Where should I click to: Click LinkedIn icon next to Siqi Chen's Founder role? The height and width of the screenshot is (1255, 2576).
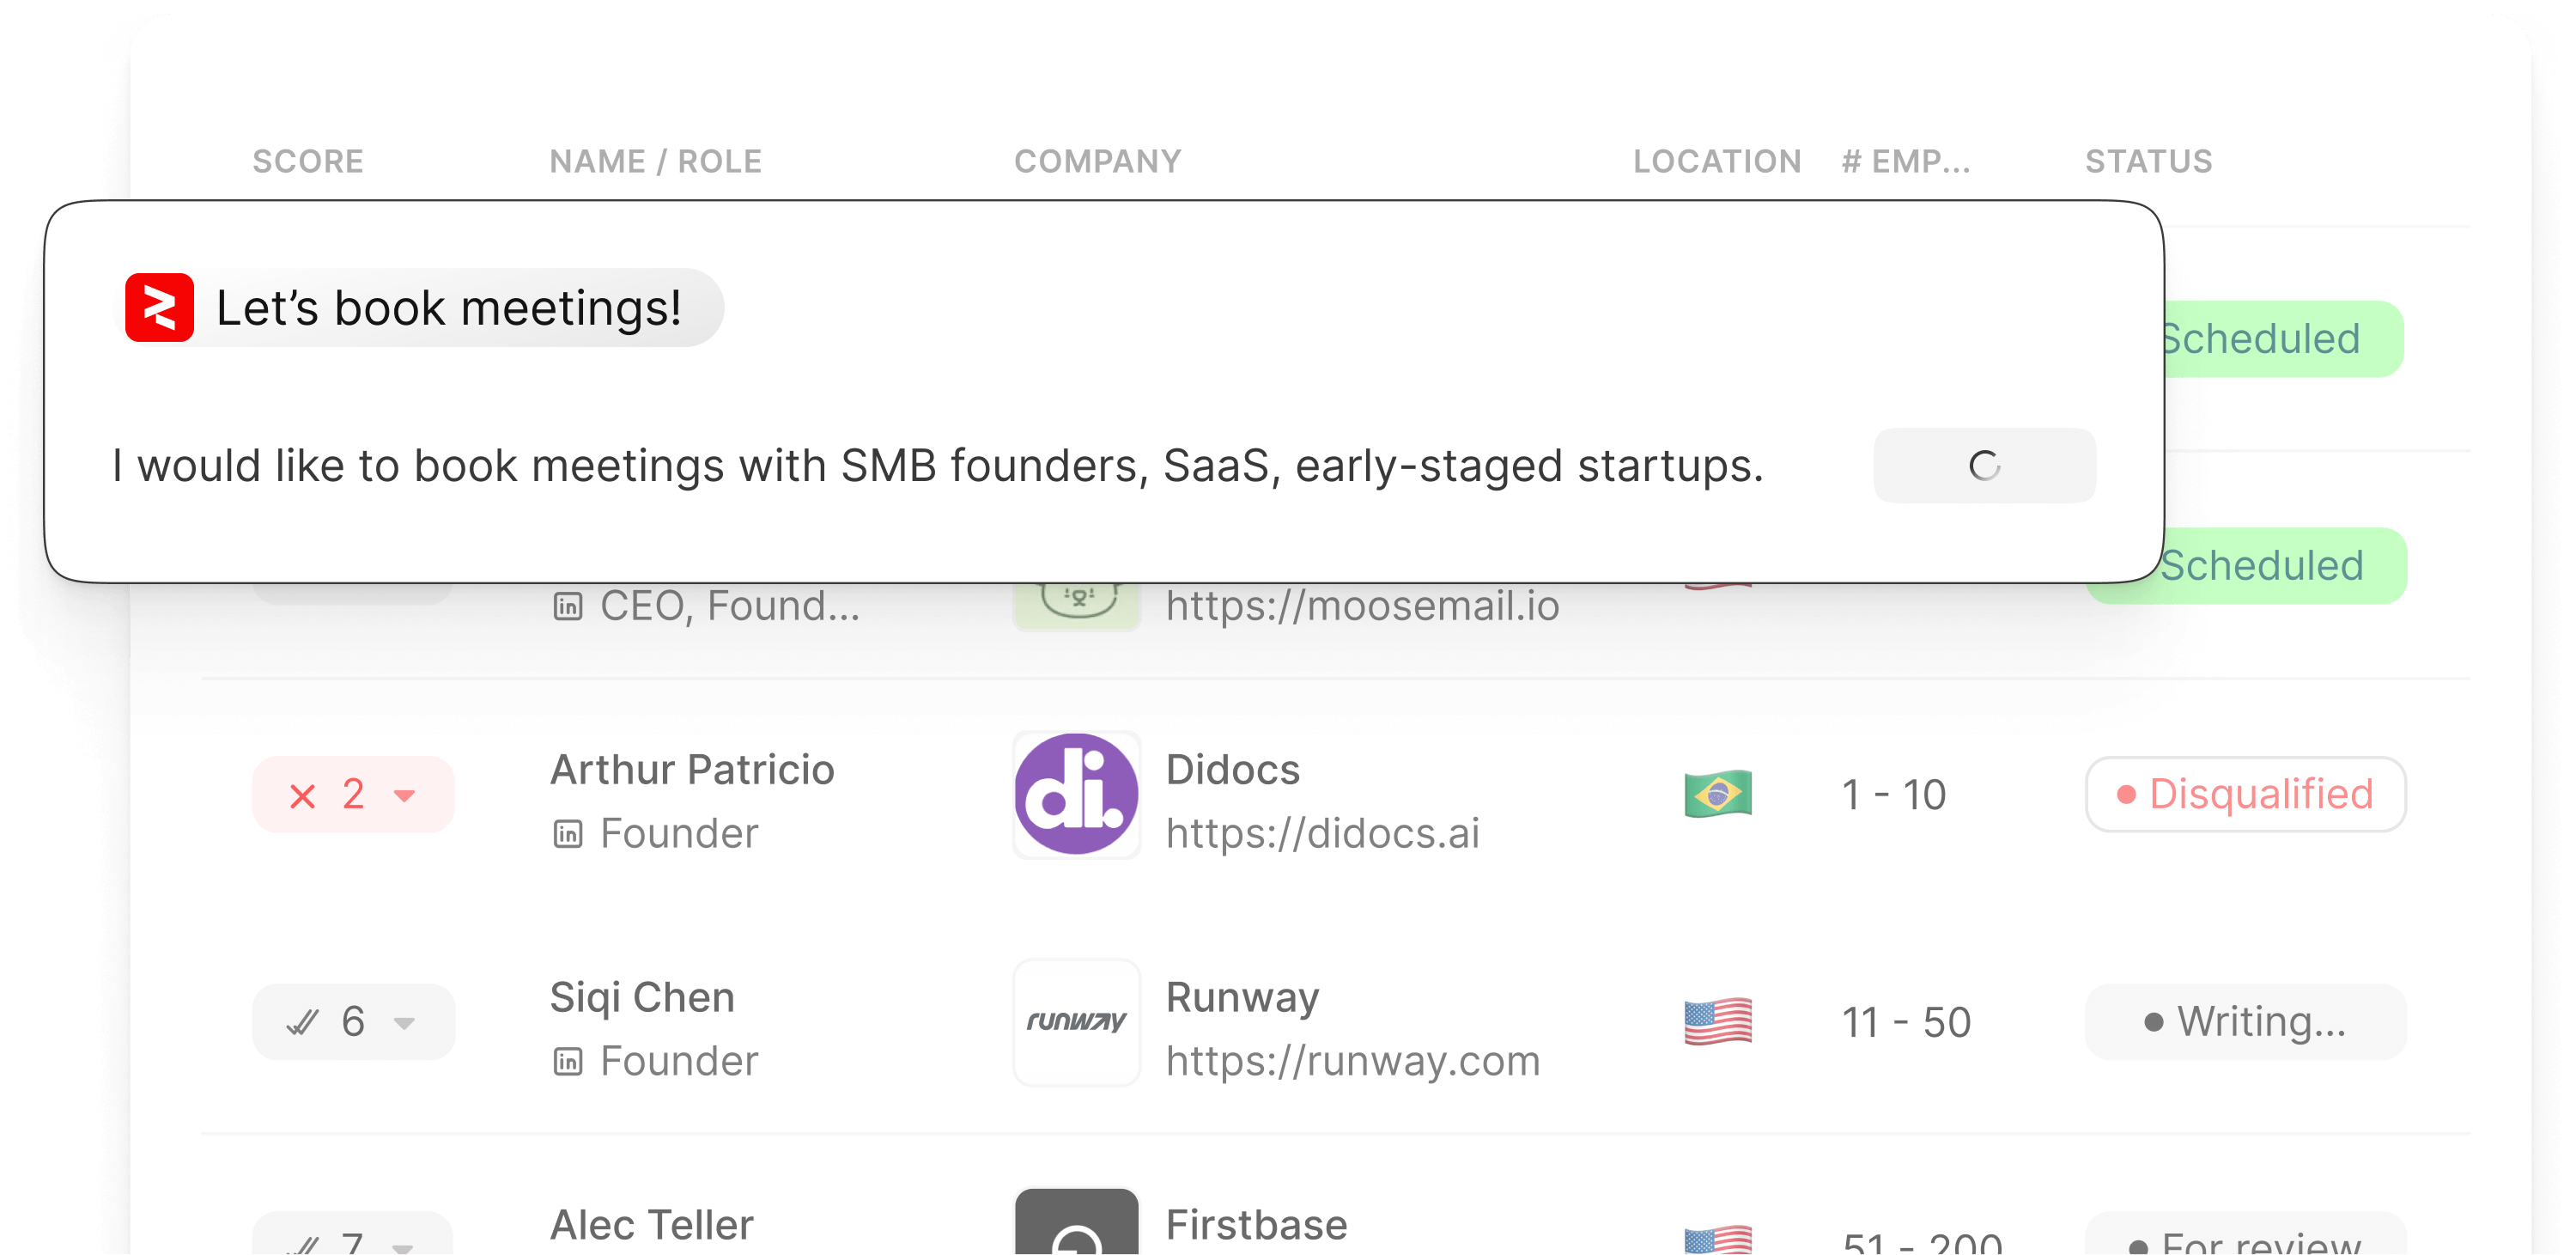567,1061
